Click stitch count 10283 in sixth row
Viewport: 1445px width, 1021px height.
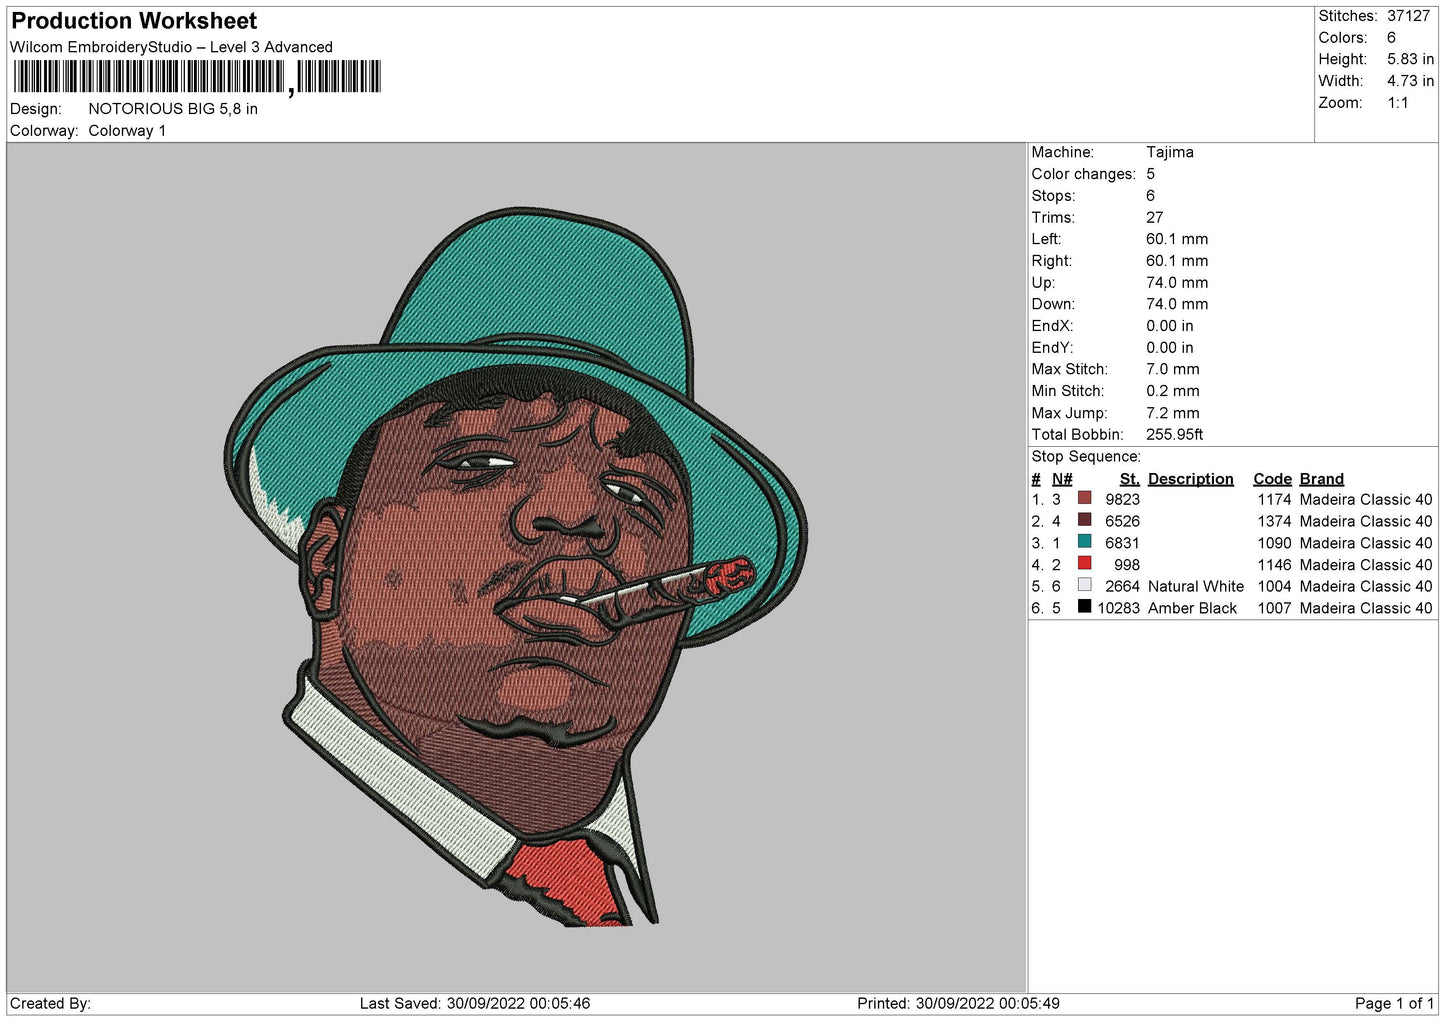pyautogui.click(x=1118, y=608)
